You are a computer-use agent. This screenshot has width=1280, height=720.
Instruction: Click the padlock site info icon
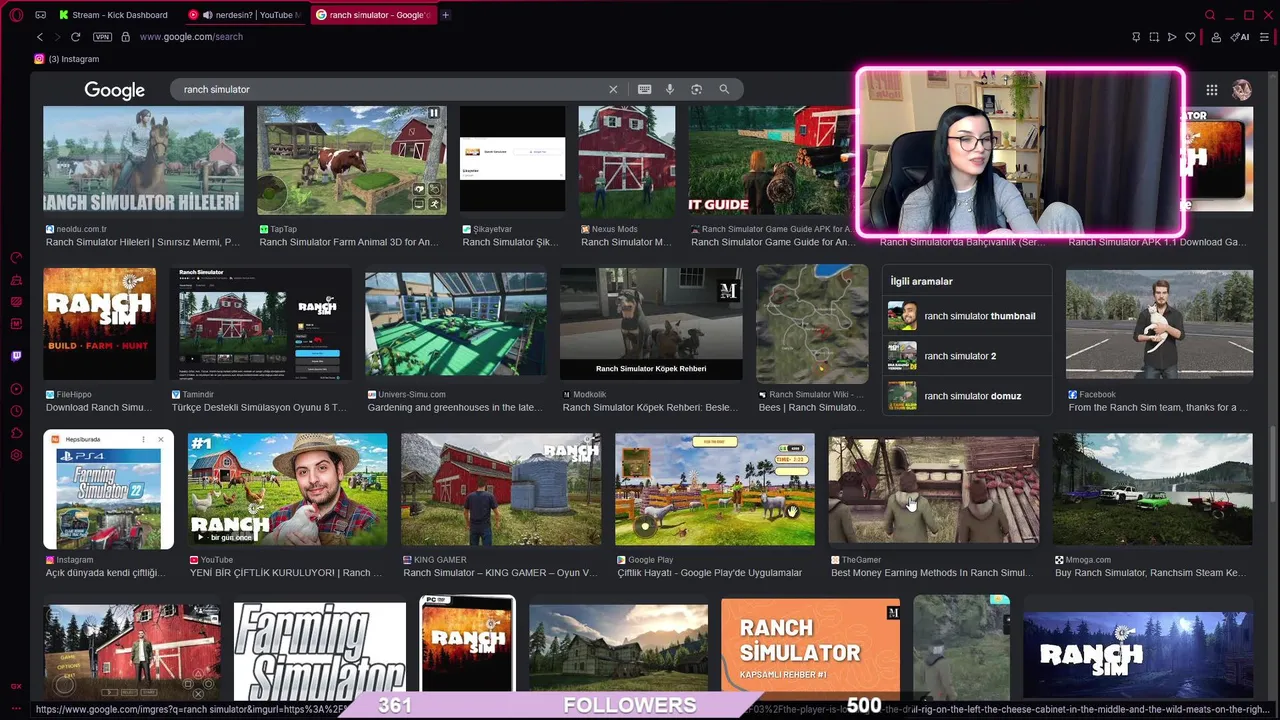coord(125,37)
